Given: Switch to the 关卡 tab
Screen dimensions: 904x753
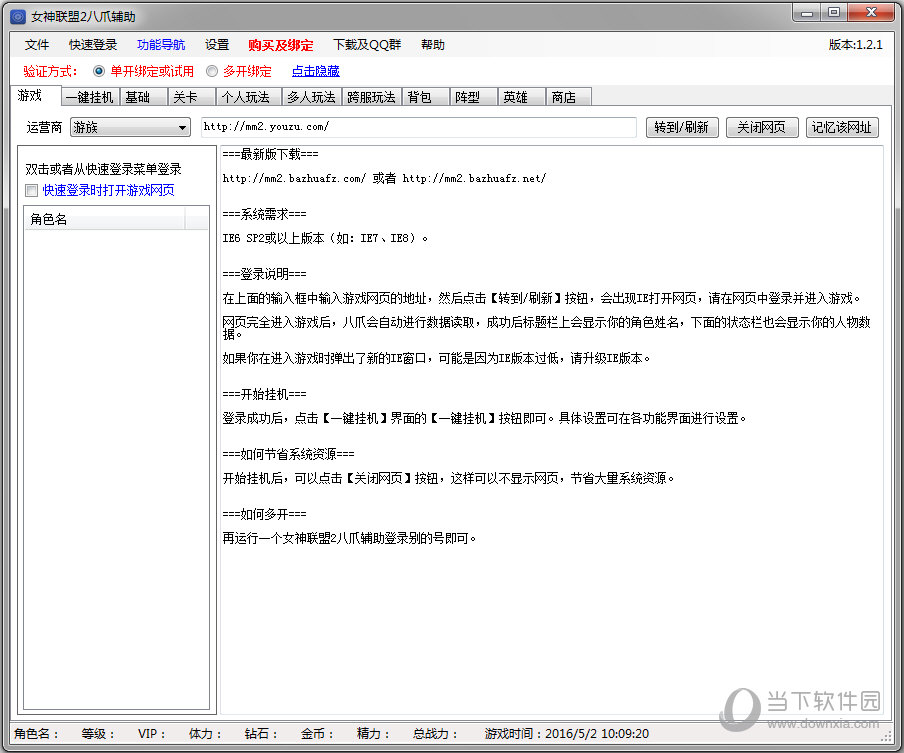Looking at the screenshot, I should coord(191,97).
